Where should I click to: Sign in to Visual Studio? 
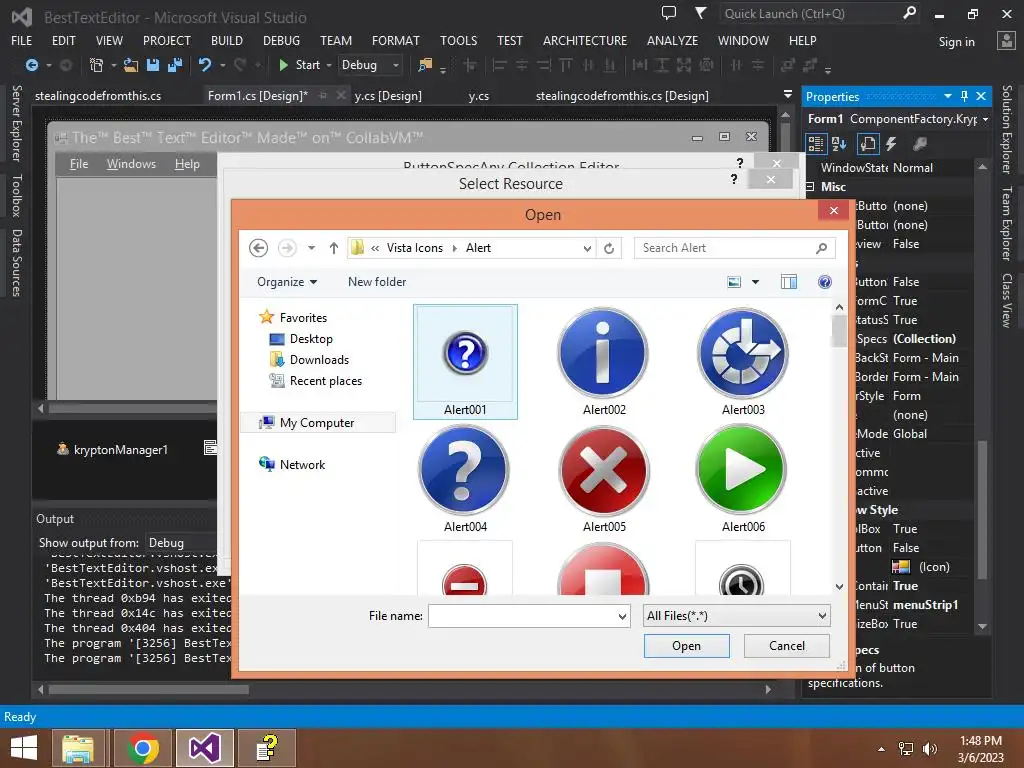tap(956, 42)
